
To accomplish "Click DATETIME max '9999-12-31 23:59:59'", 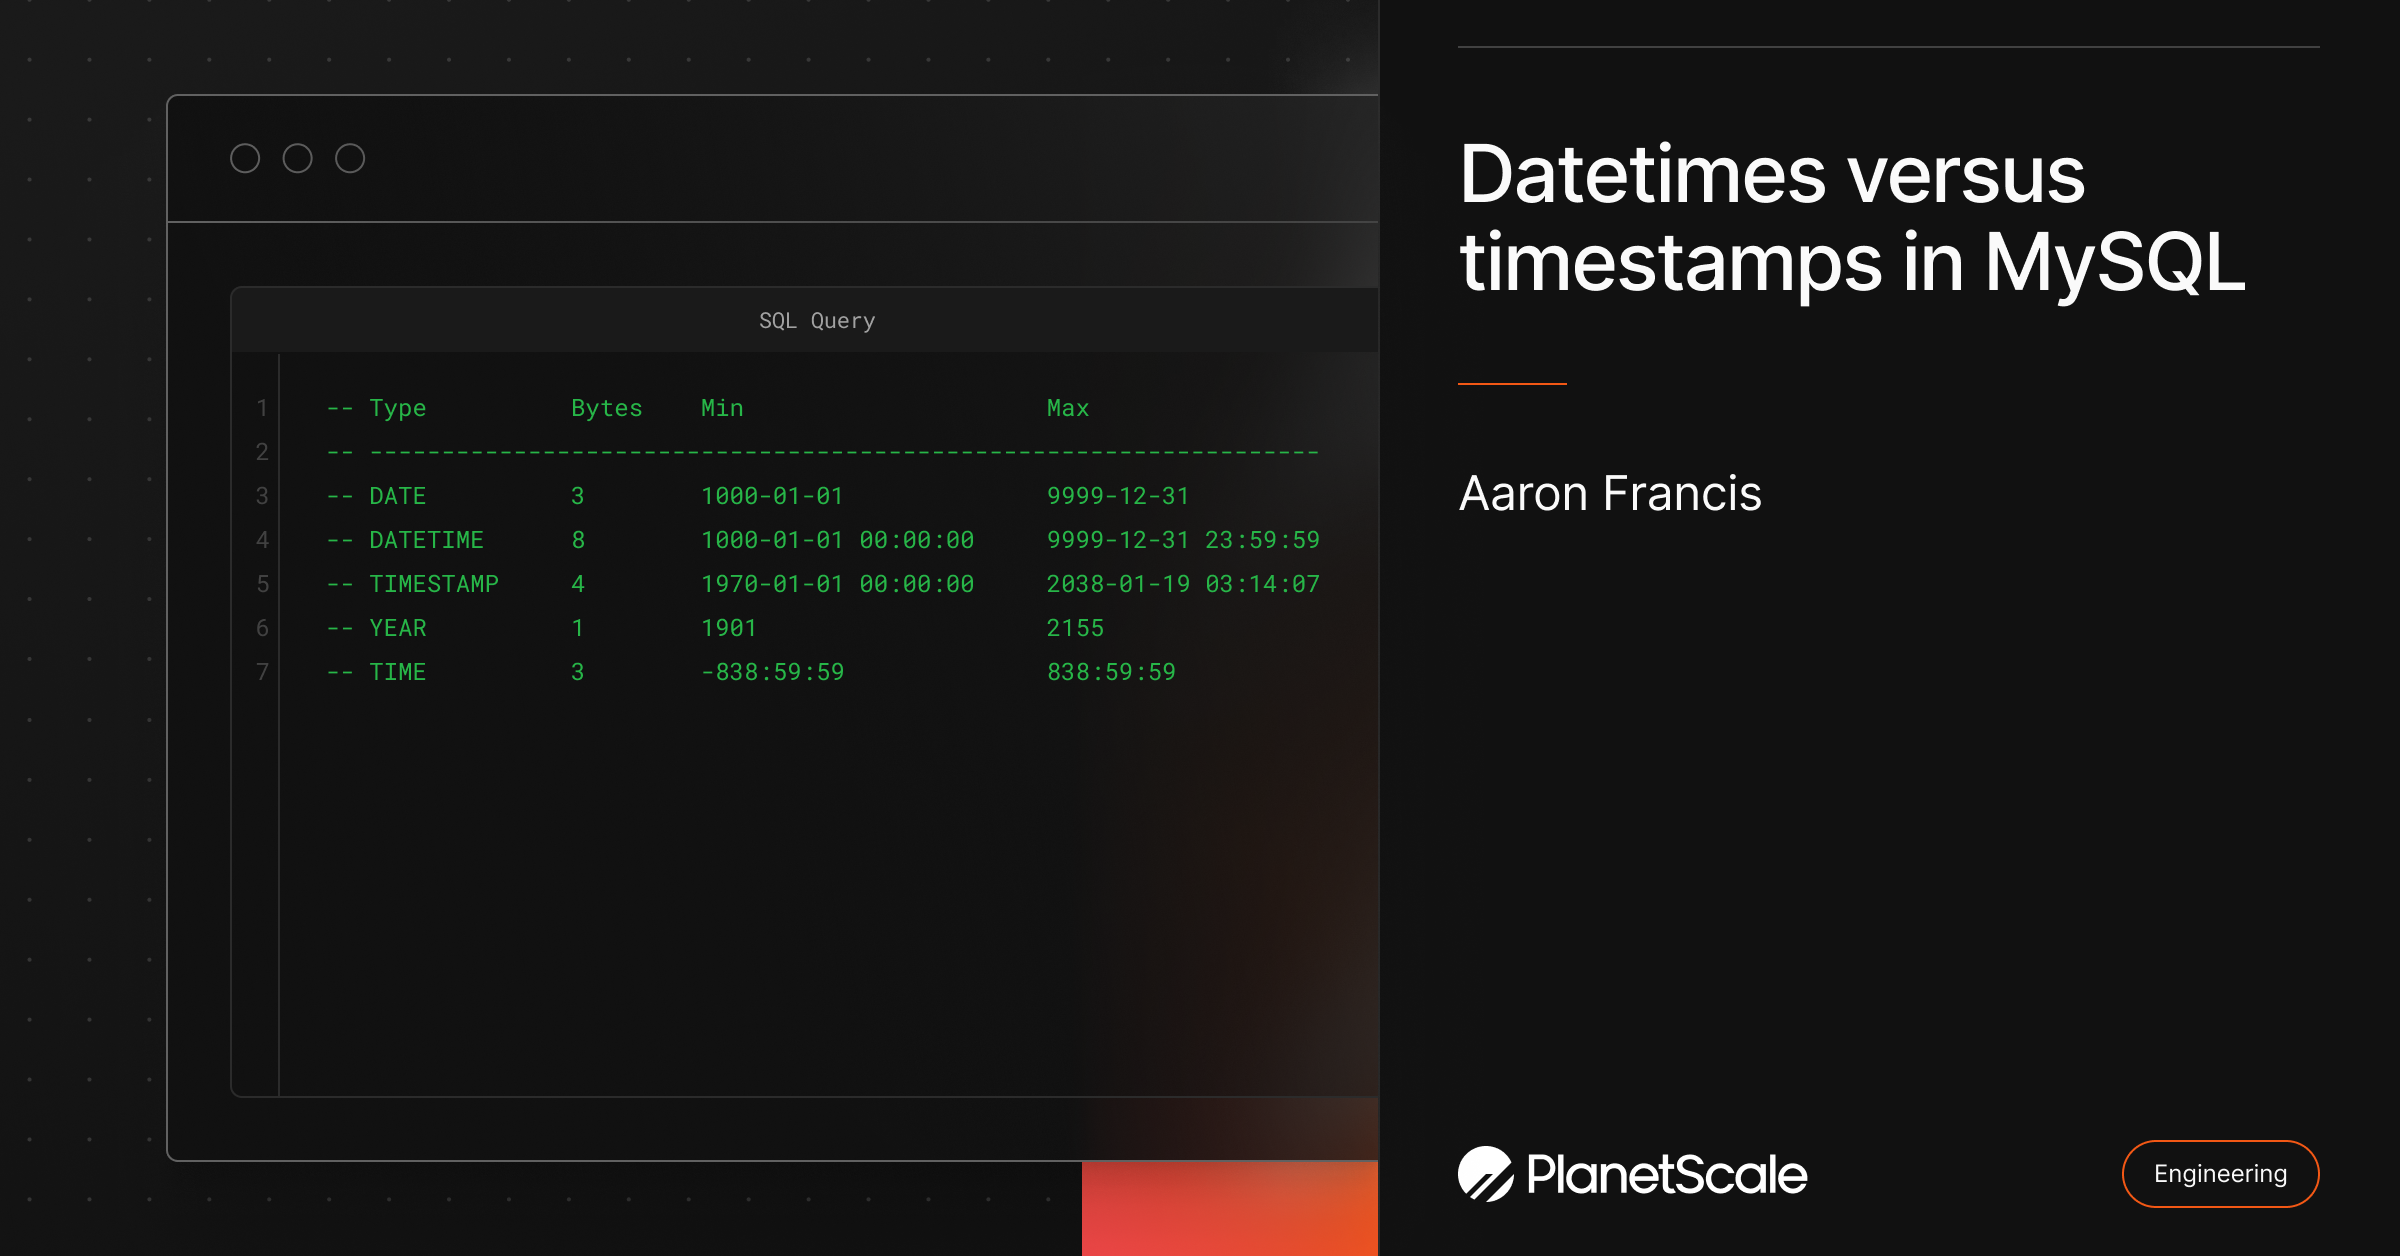I will (1183, 540).
